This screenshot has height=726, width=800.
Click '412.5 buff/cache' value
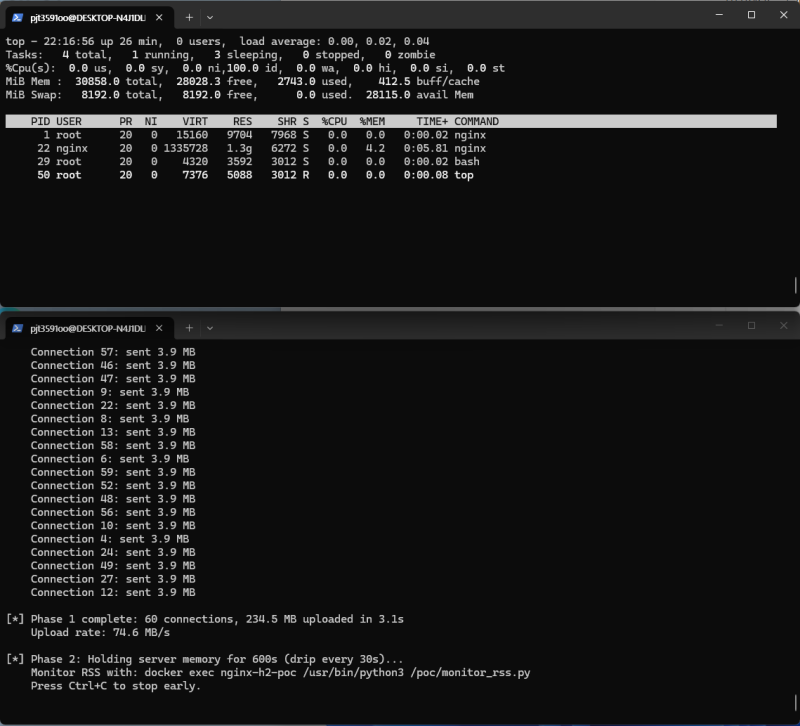pos(429,82)
